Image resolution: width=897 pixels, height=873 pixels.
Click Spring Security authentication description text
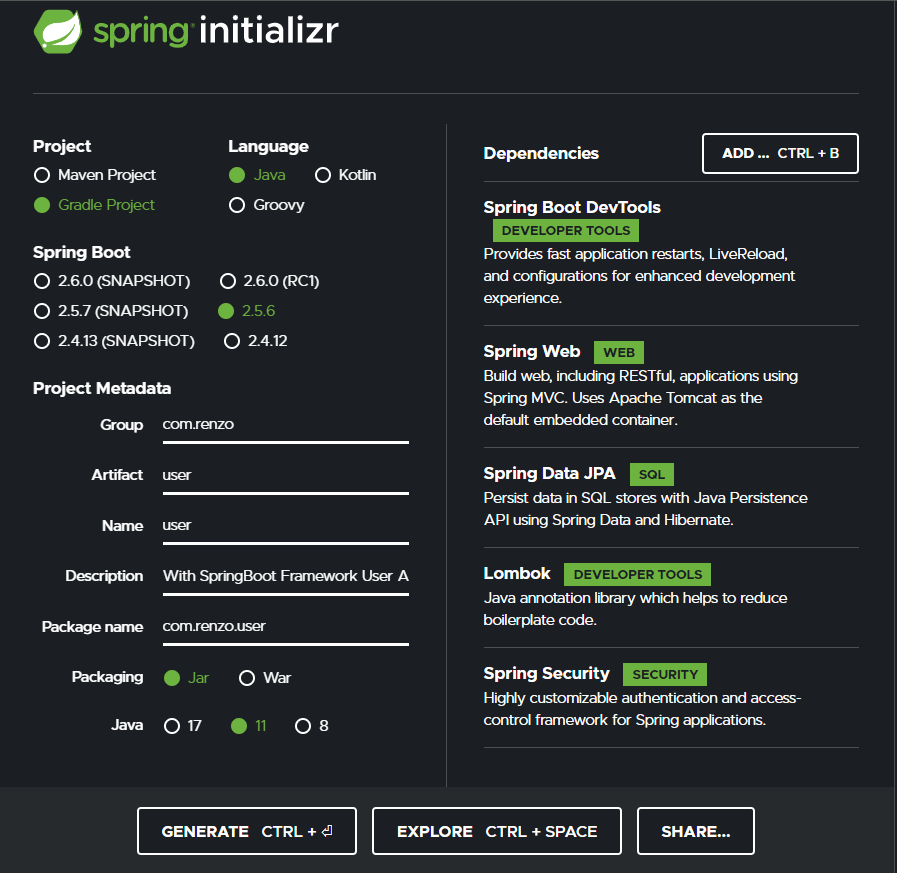pos(642,709)
